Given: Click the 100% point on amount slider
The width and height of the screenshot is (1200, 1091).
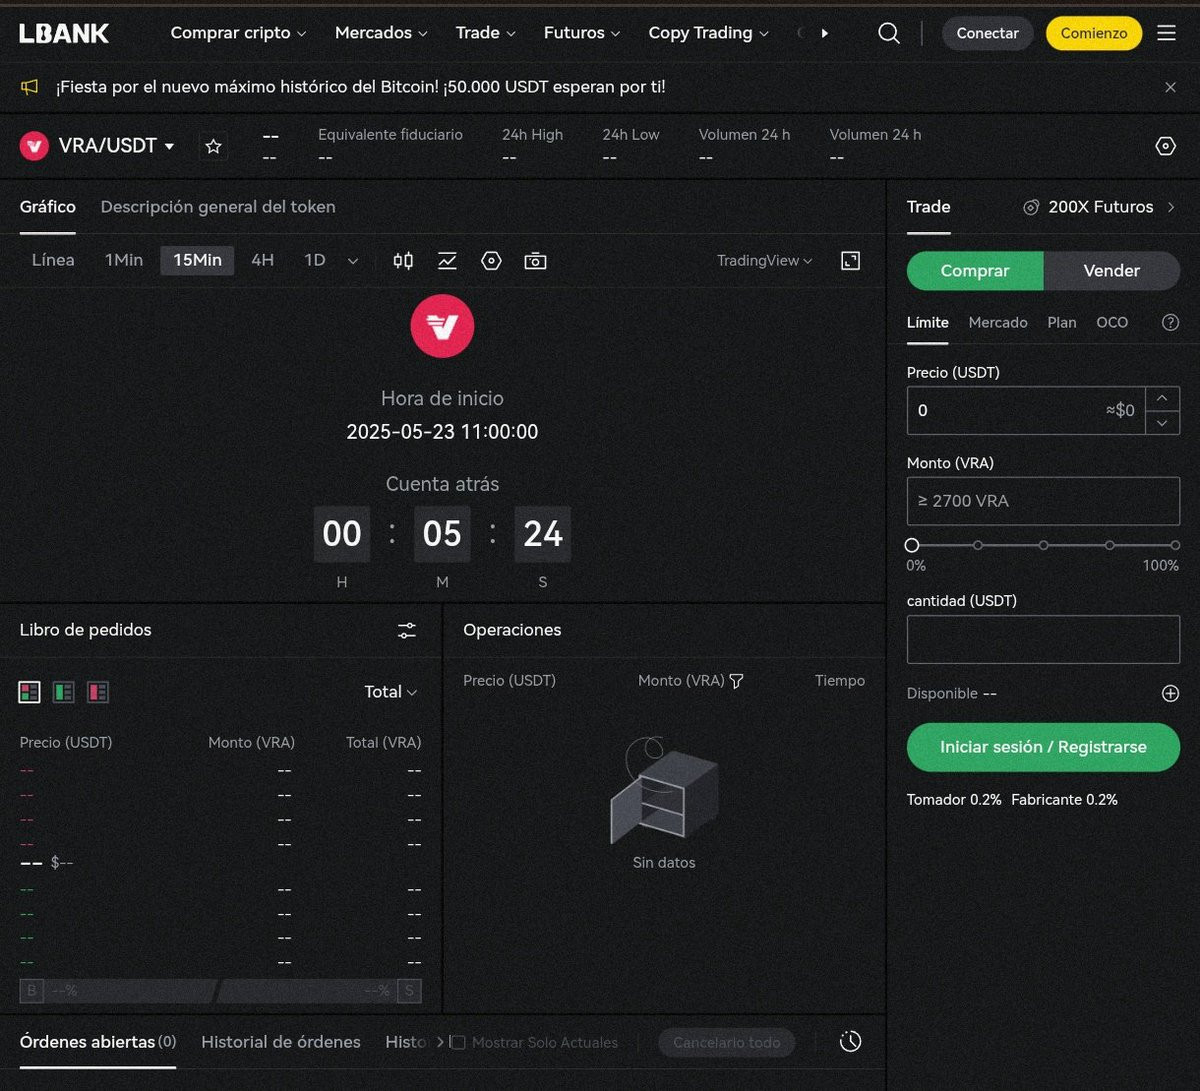Looking at the screenshot, I should tap(1175, 545).
